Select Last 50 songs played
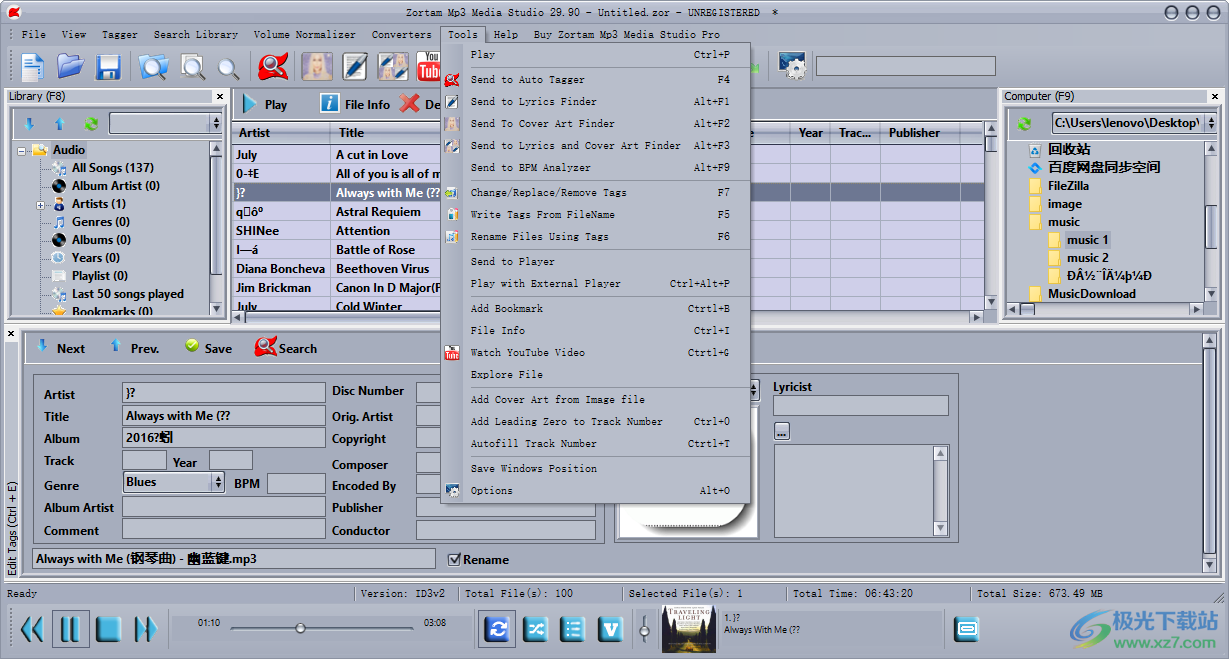Screen dimensions: 1229x659 127,294
